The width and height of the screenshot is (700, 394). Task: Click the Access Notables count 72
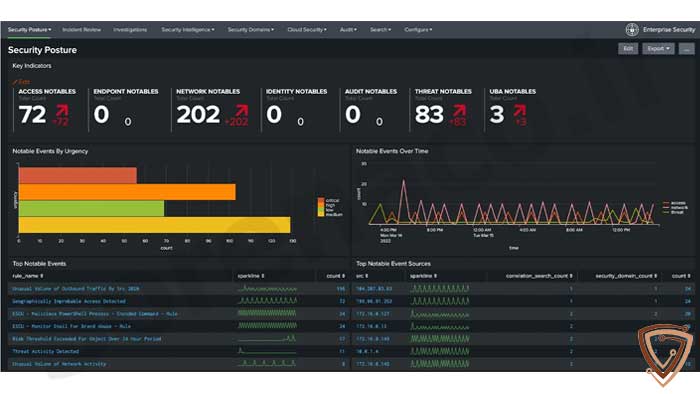click(33, 114)
